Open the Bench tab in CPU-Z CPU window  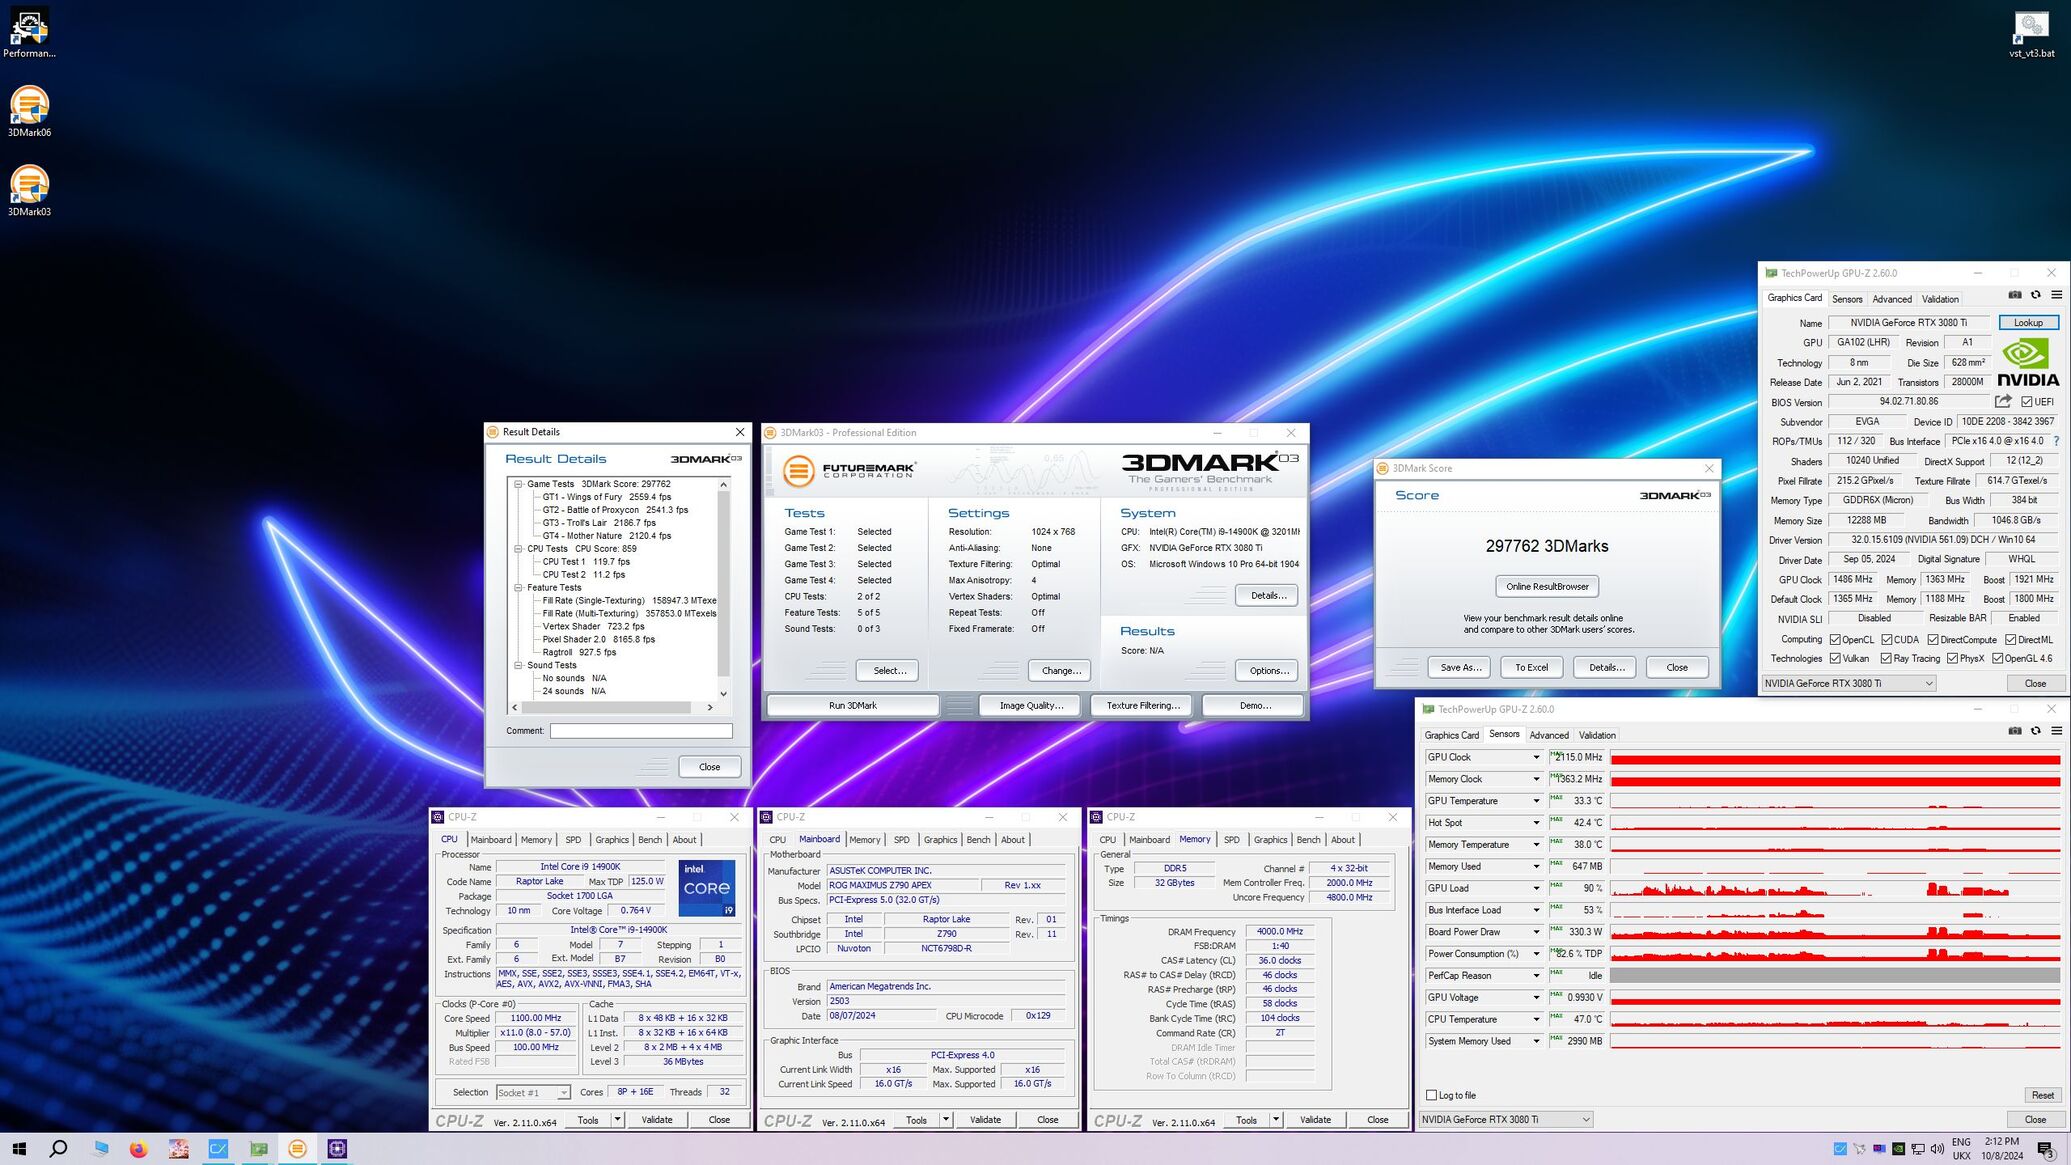[x=650, y=840]
